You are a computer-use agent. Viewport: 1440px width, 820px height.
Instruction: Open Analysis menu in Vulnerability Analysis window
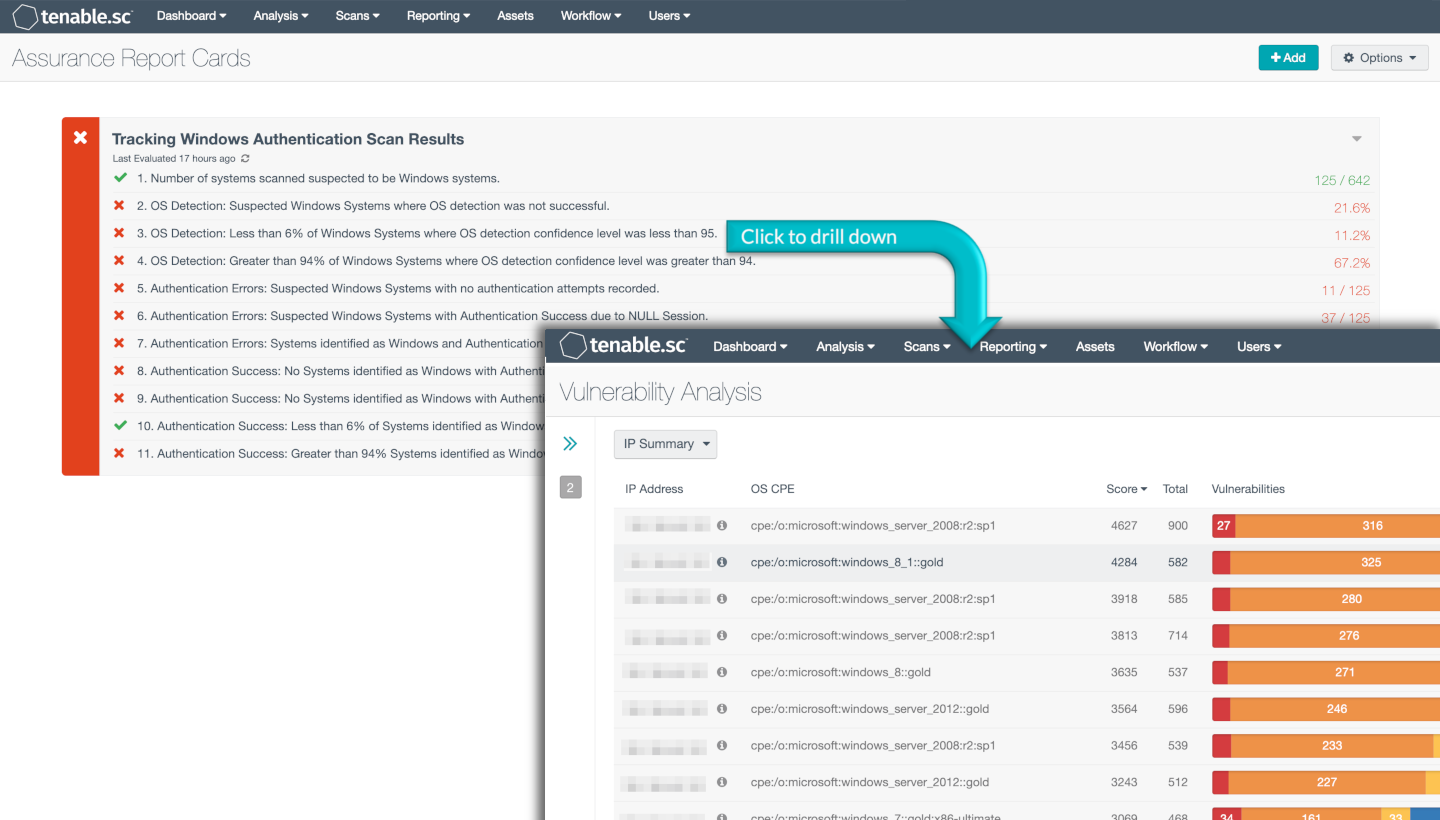click(x=845, y=347)
